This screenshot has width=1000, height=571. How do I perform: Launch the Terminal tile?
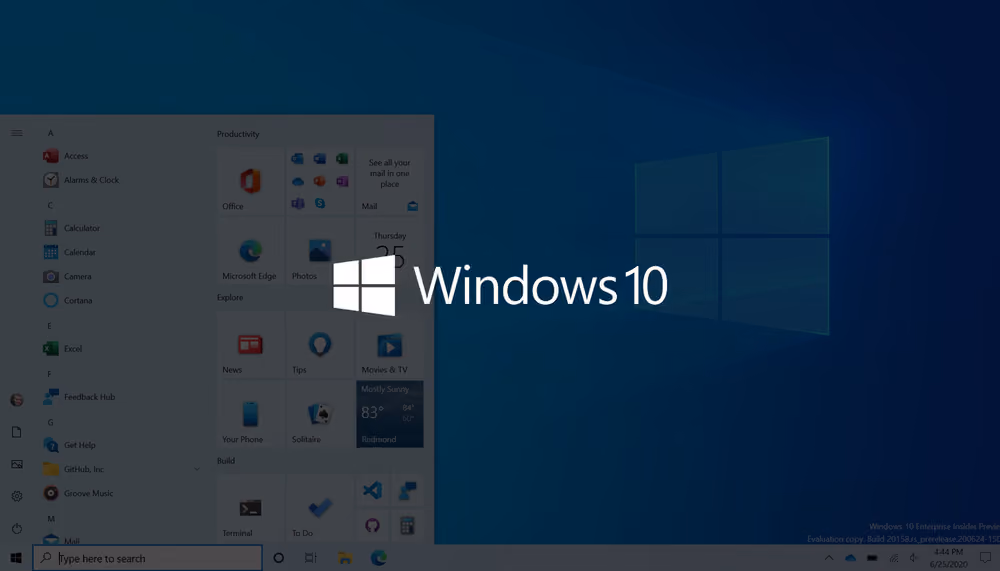[250, 508]
